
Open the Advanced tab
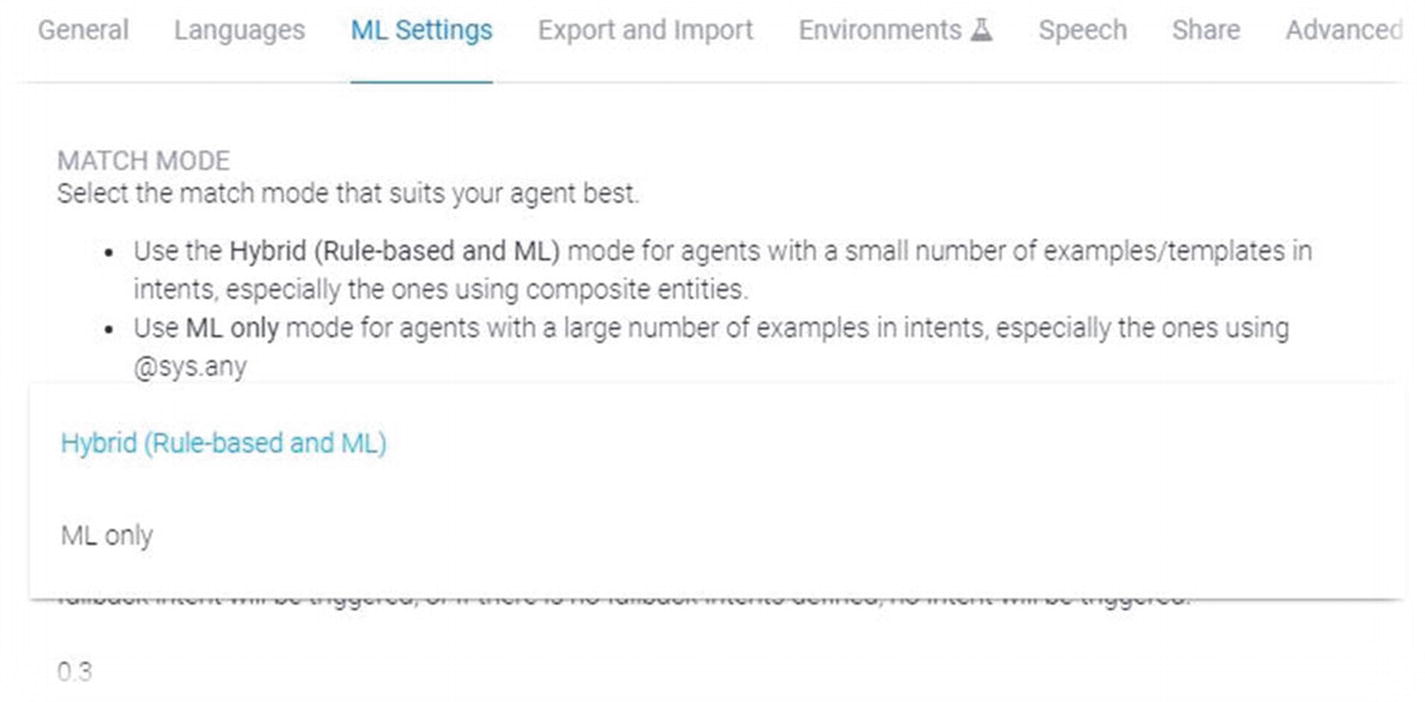[x=1343, y=30]
